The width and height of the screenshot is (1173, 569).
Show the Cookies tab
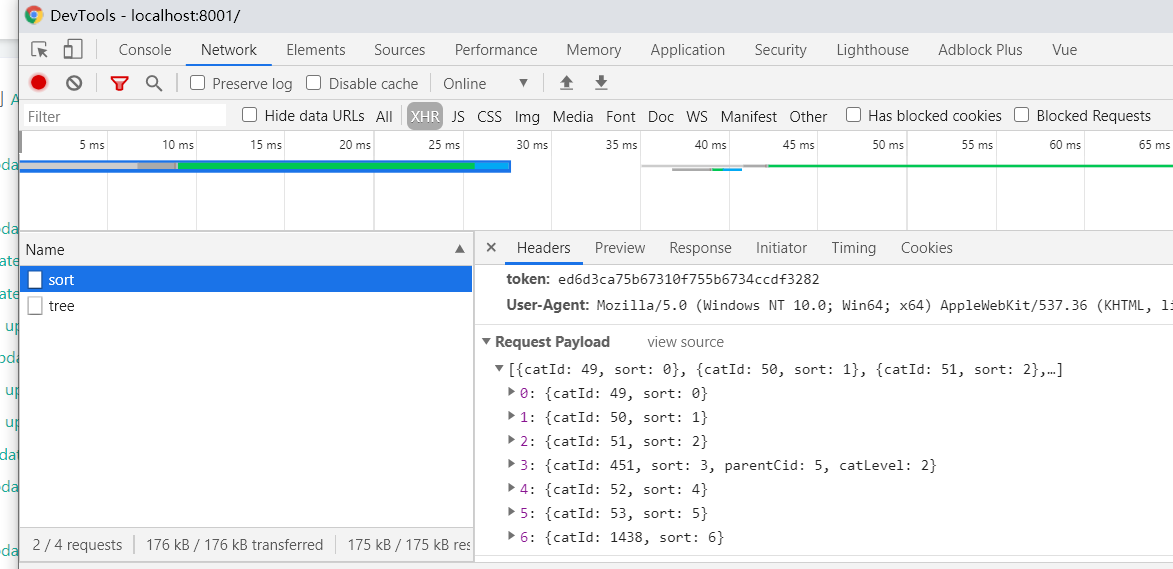[x=927, y=248]
